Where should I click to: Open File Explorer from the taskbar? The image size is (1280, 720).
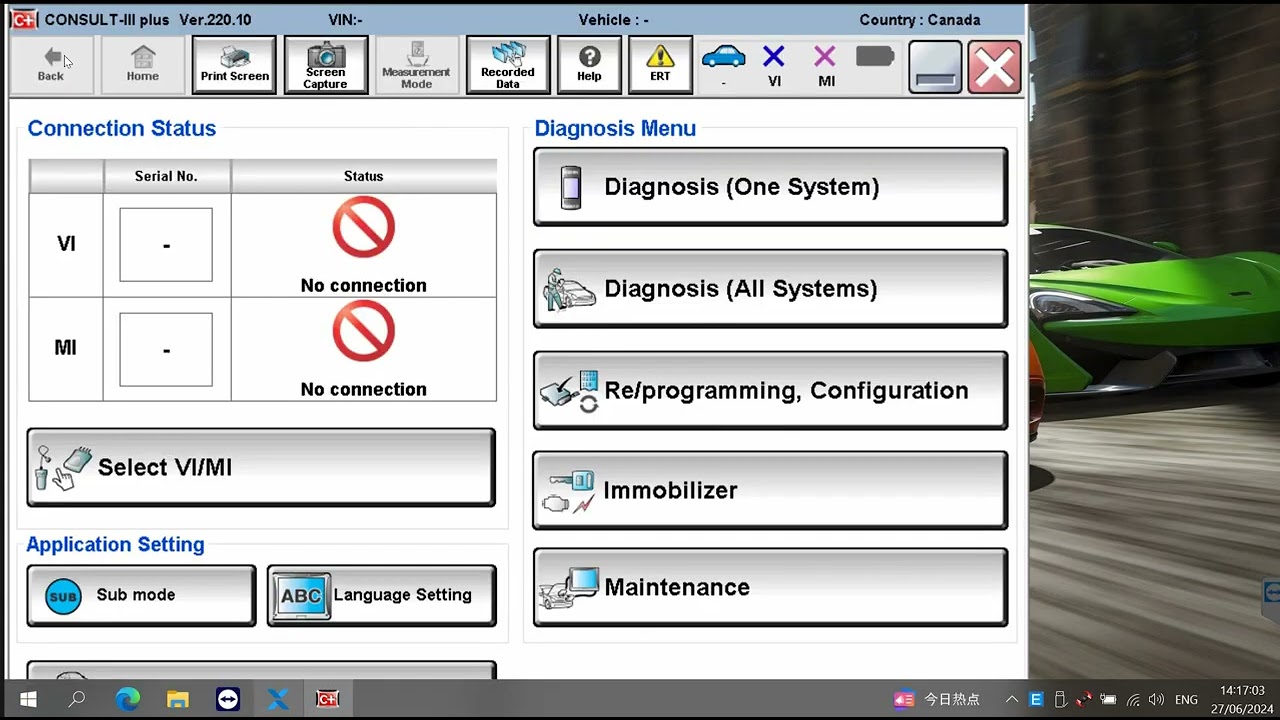tap(178, 699)
